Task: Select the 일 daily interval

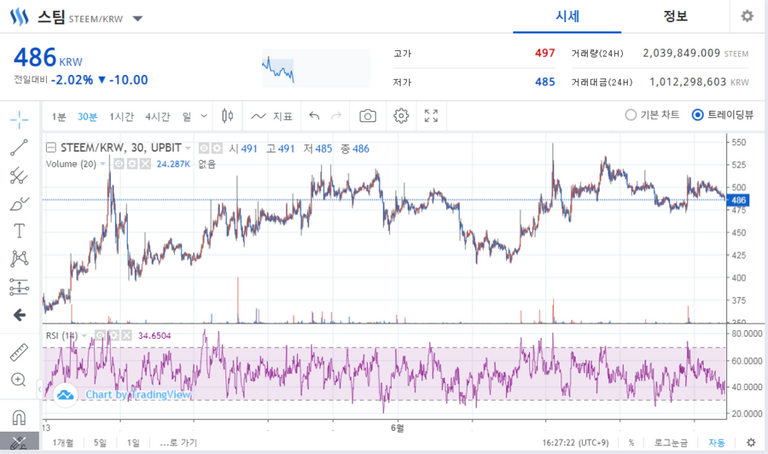Action: click(x=187, y=117)
